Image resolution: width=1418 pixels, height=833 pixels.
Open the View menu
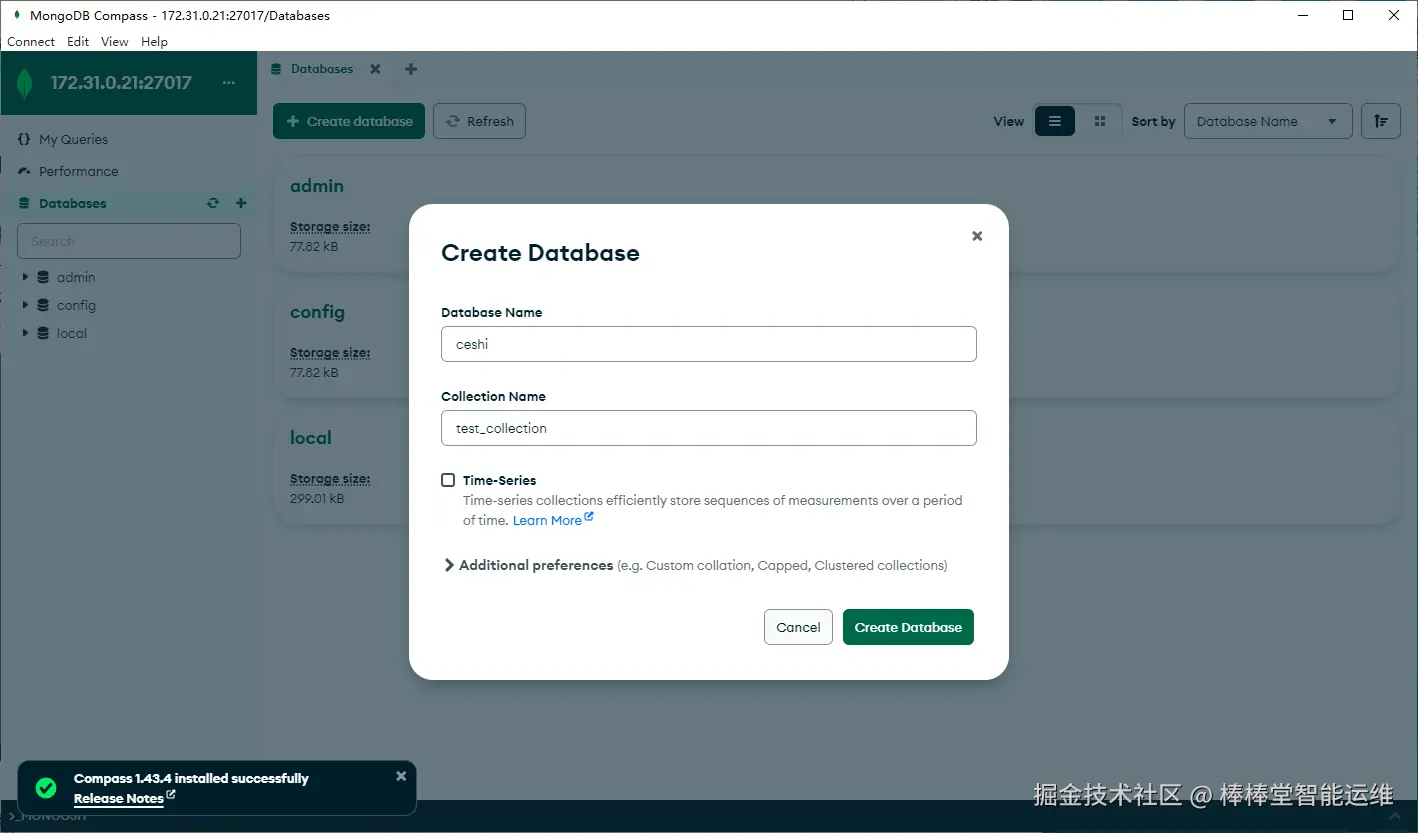[x=115, y=42]
